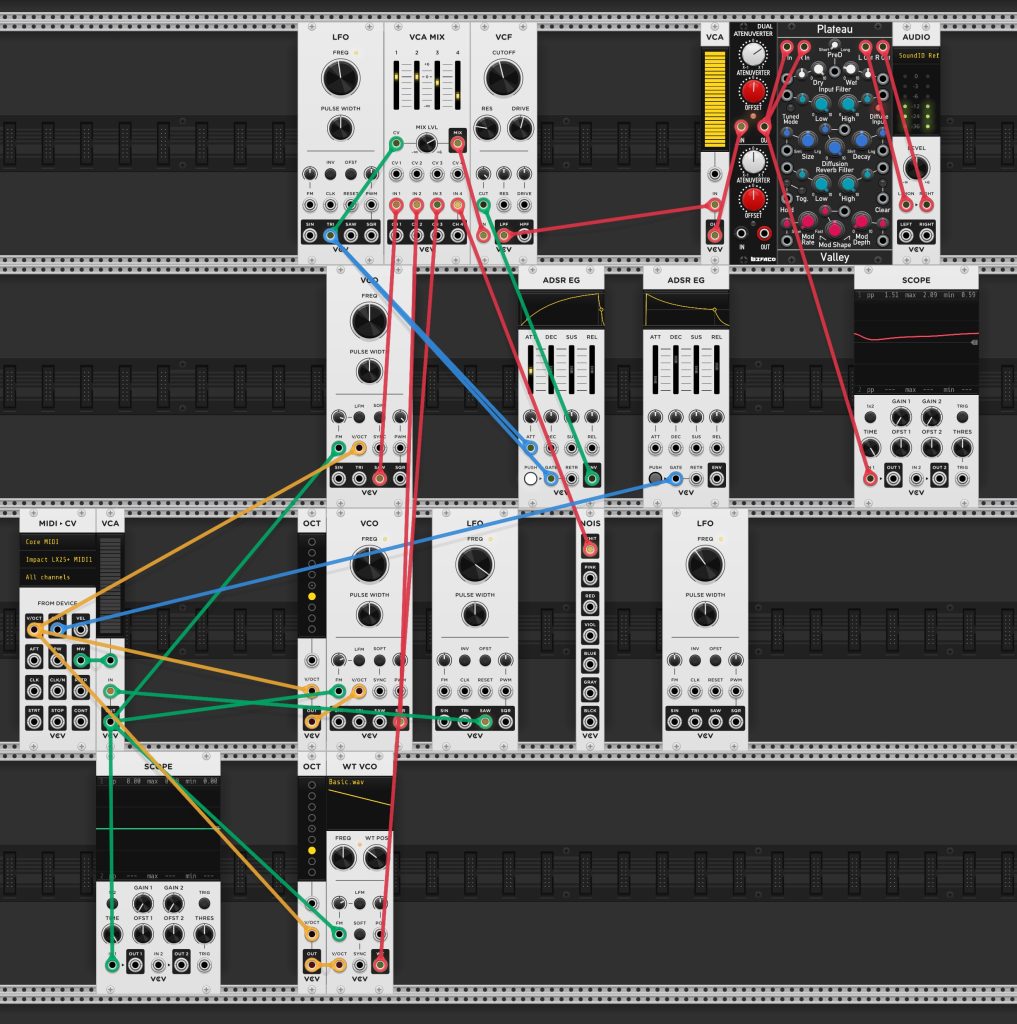Click the LPF output jack on VCF

pyautogui.click(x=504, y=236)
